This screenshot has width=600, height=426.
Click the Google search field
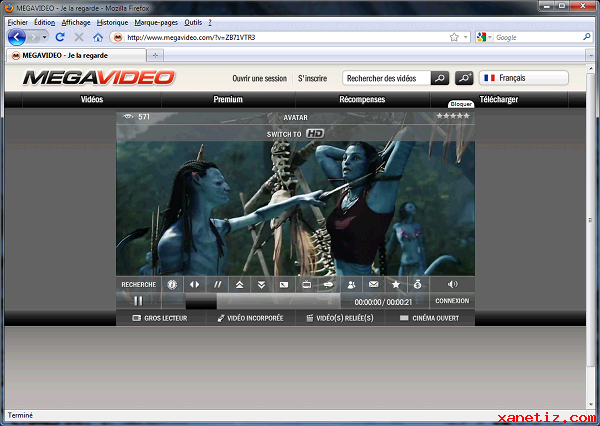pyautogui.click(x=538, y=38)
